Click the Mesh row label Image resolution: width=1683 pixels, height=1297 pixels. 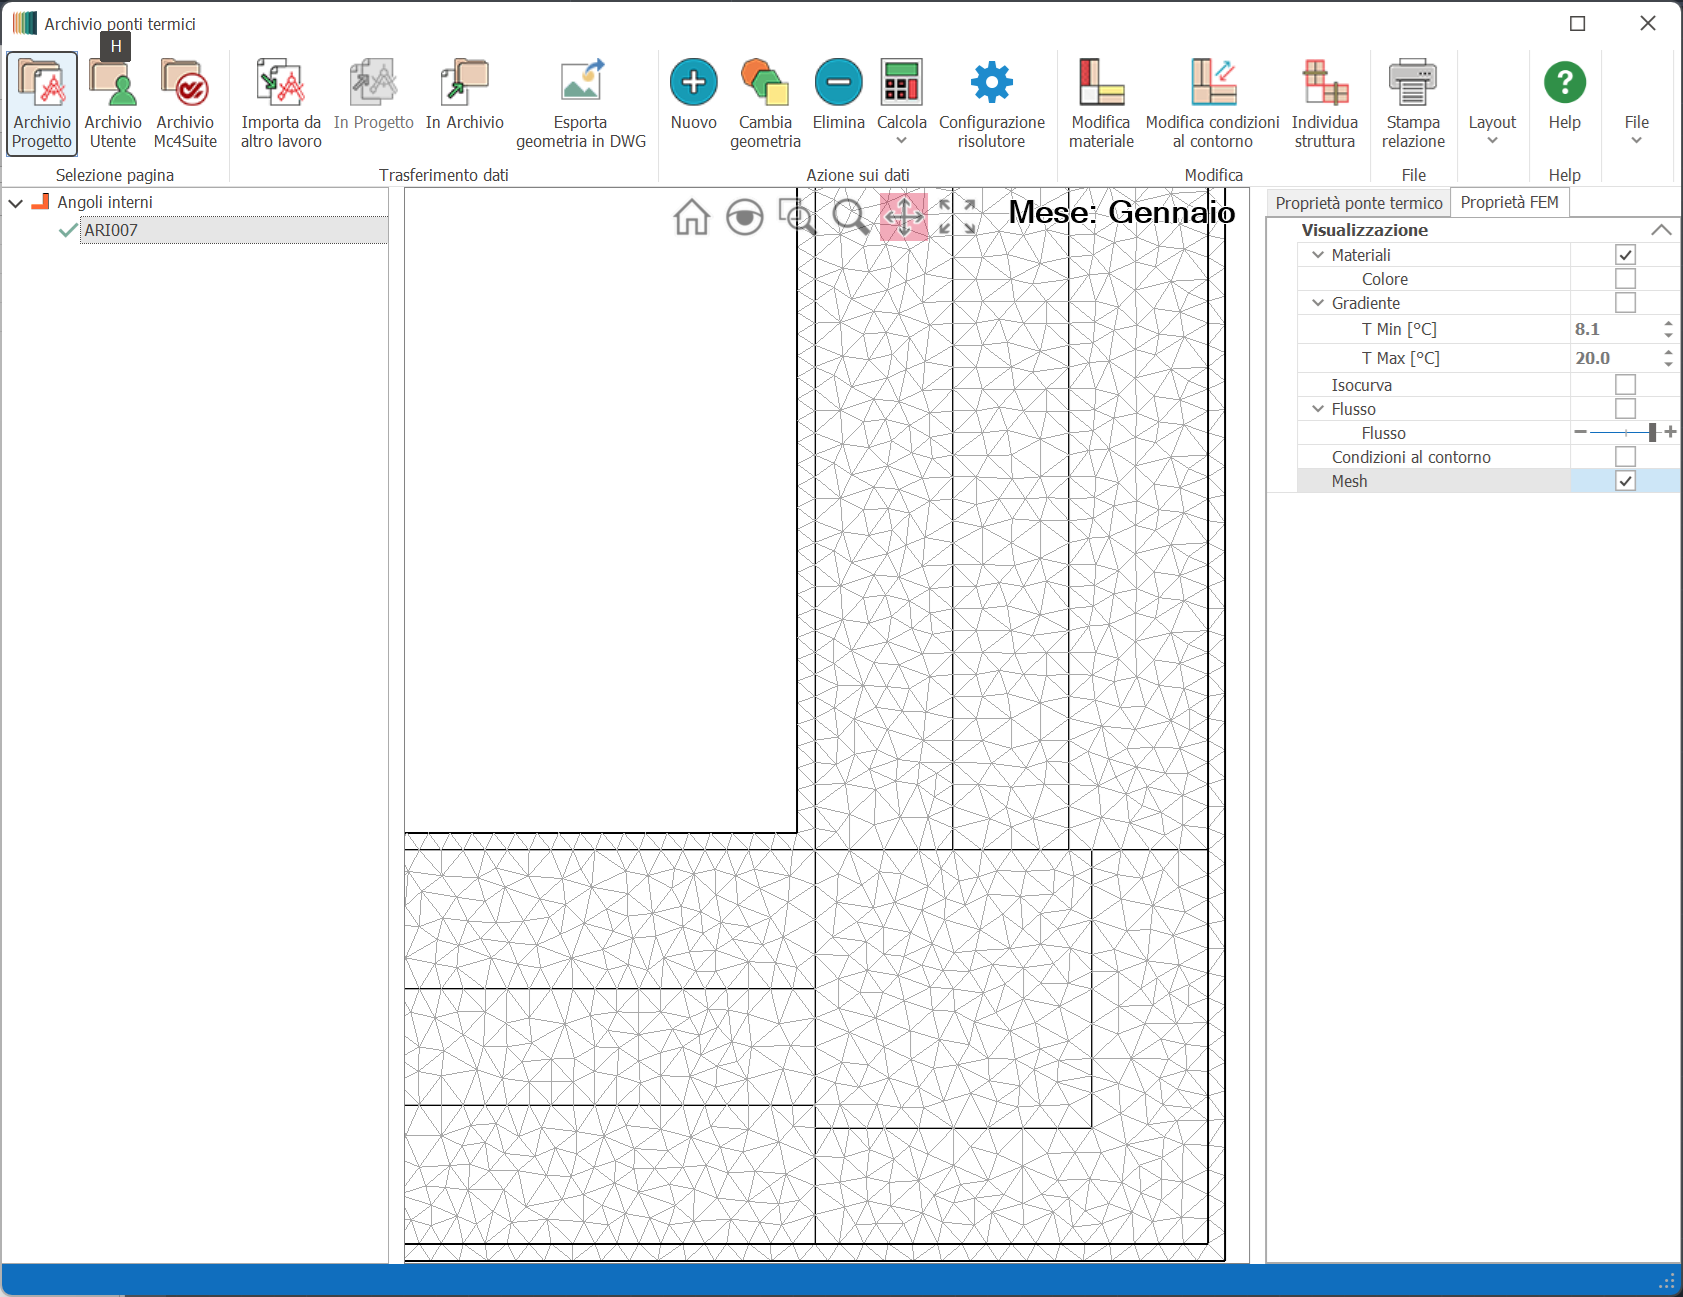(1349, 481)
